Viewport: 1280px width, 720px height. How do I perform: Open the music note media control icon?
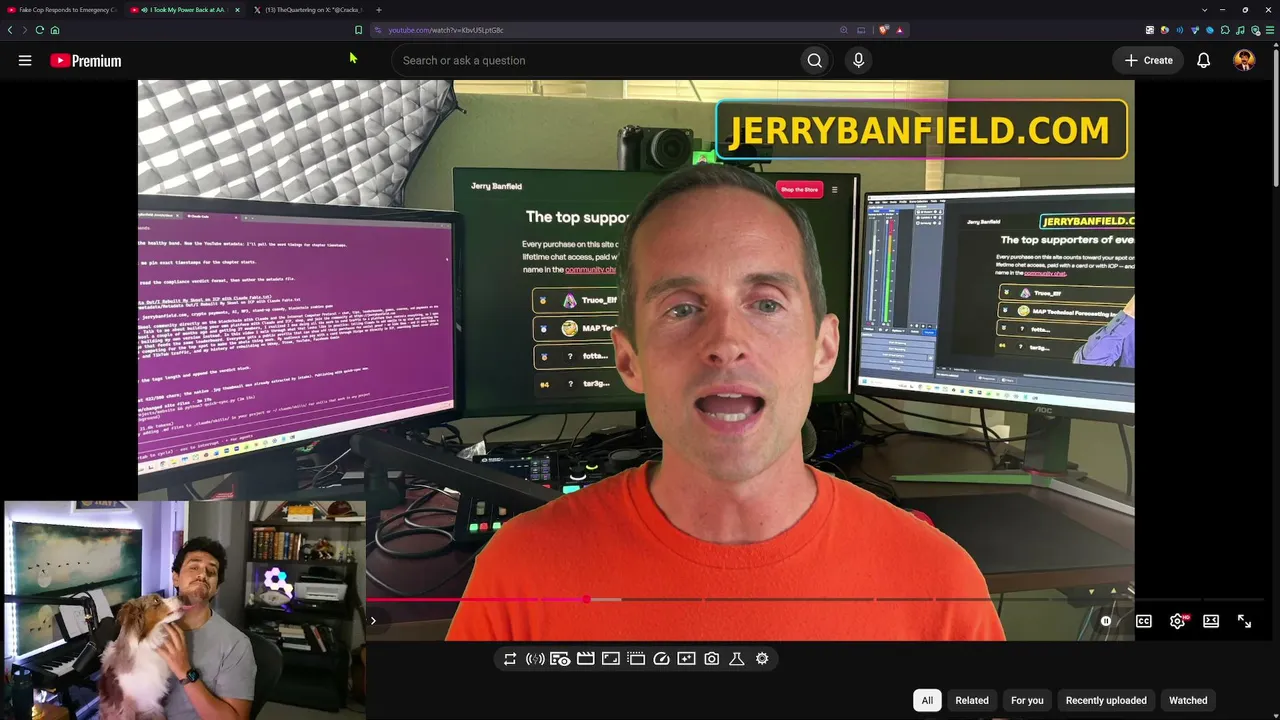tap(1240, 30)
